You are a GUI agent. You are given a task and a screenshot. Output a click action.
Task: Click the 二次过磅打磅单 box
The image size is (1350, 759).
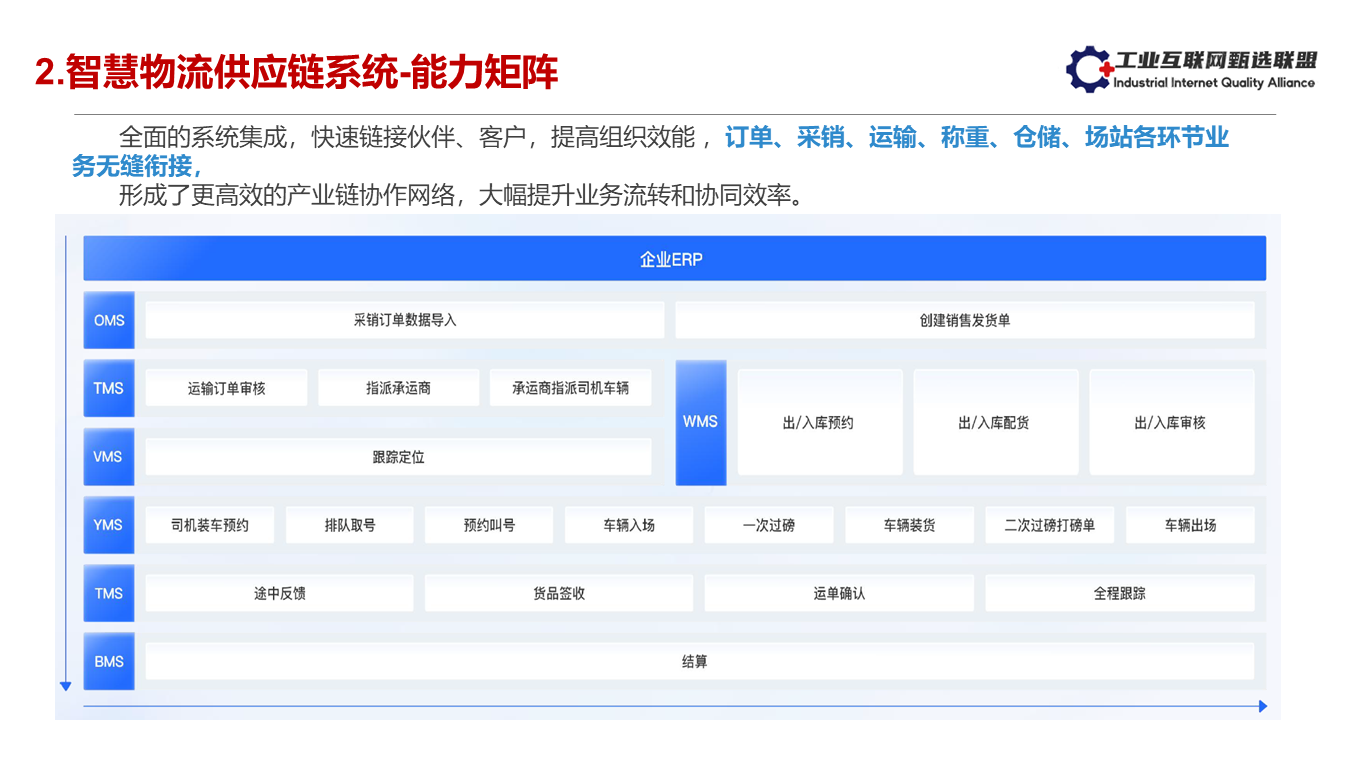[x=1050, y=525]
